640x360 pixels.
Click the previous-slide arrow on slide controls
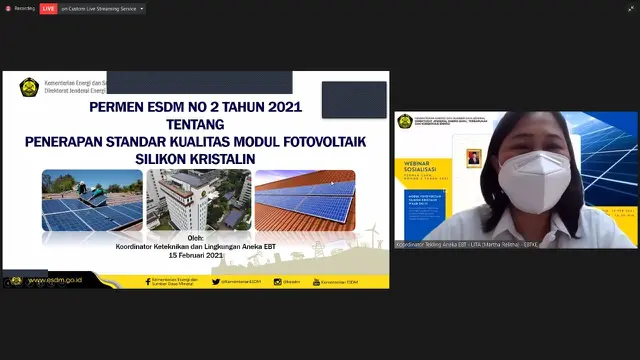tap(8, 282)
